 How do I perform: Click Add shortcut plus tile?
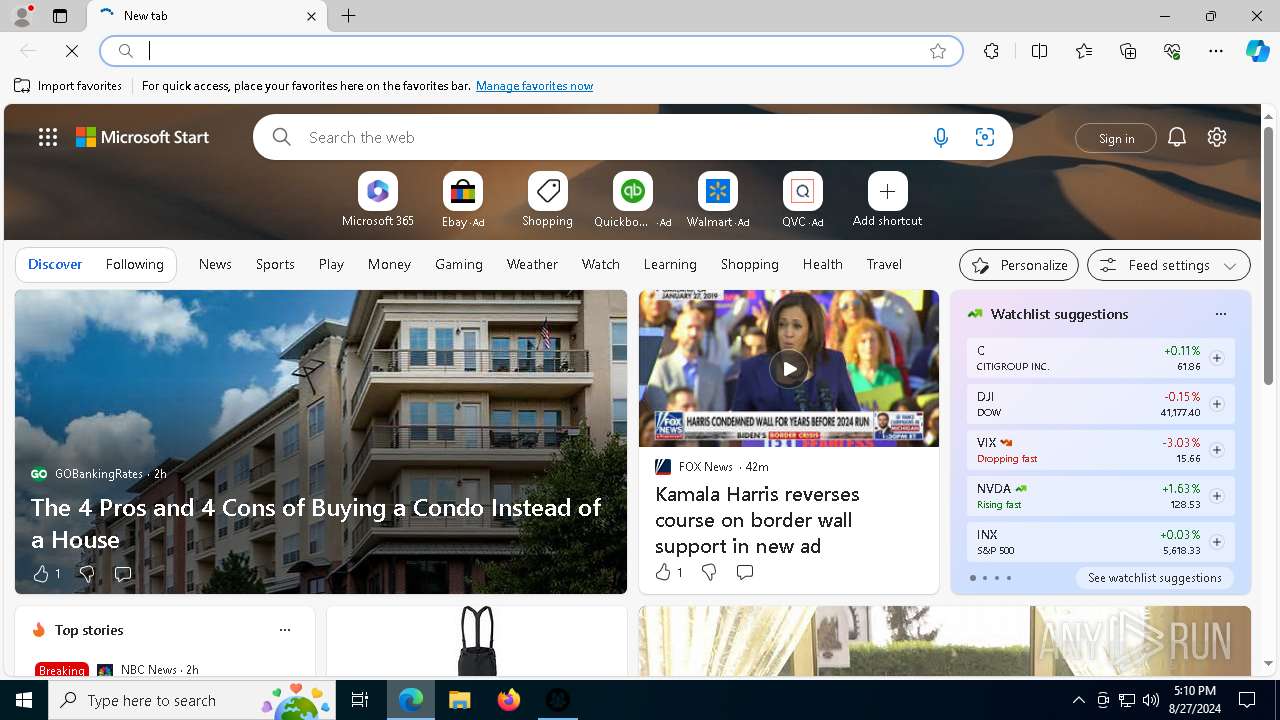(x=887, y=200)
